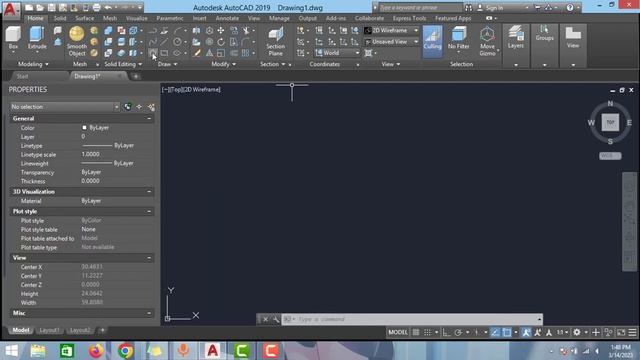640x360 pixels.
Task: Collapse the General properties section
Action: 149,118
